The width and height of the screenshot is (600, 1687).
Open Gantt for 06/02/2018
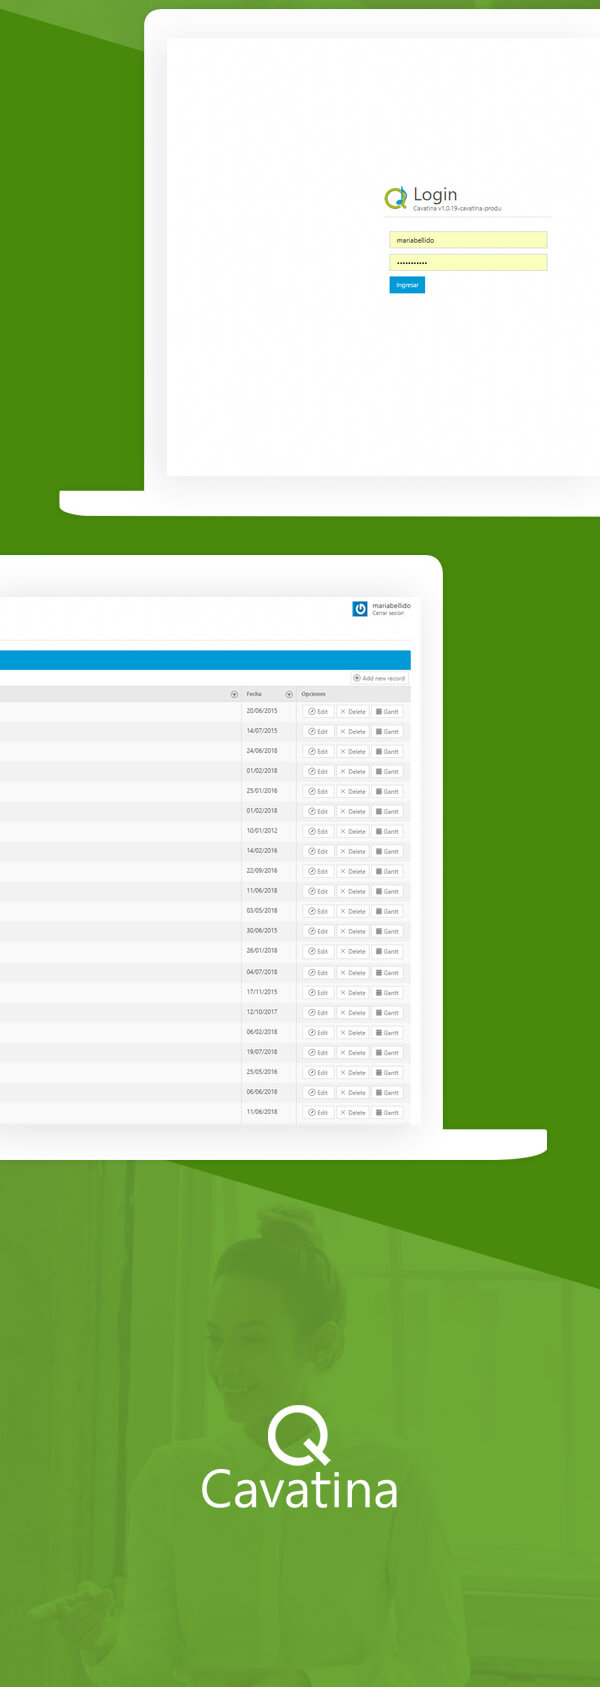click(x=388, y=1033)
